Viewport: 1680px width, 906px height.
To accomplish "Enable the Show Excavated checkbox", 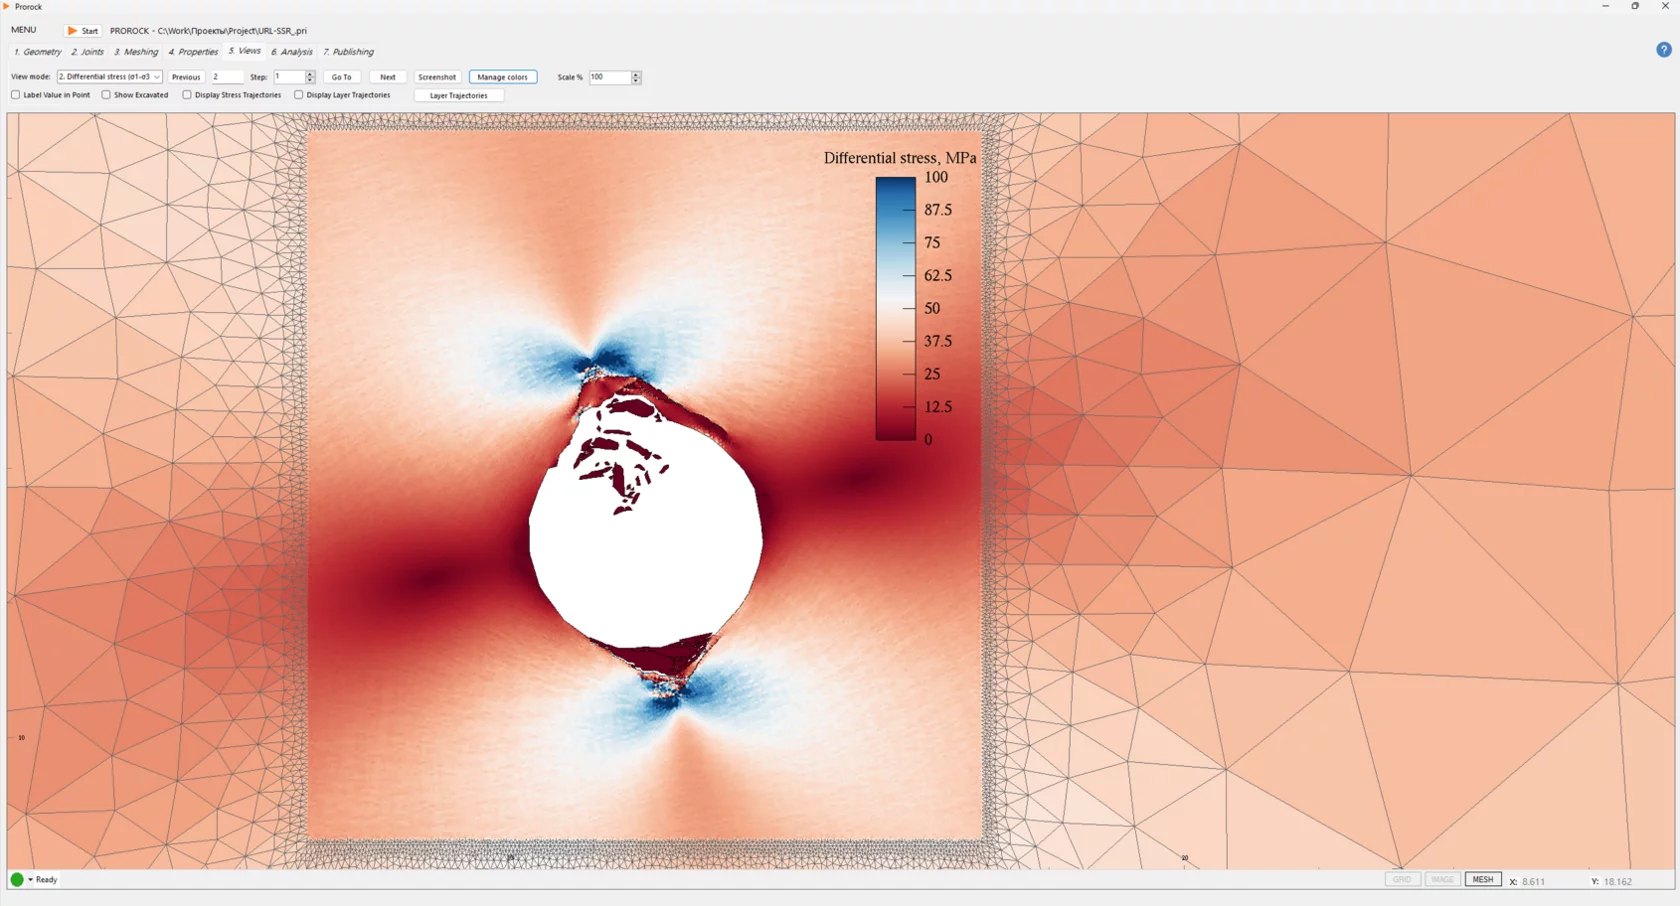I will (106, 95).
